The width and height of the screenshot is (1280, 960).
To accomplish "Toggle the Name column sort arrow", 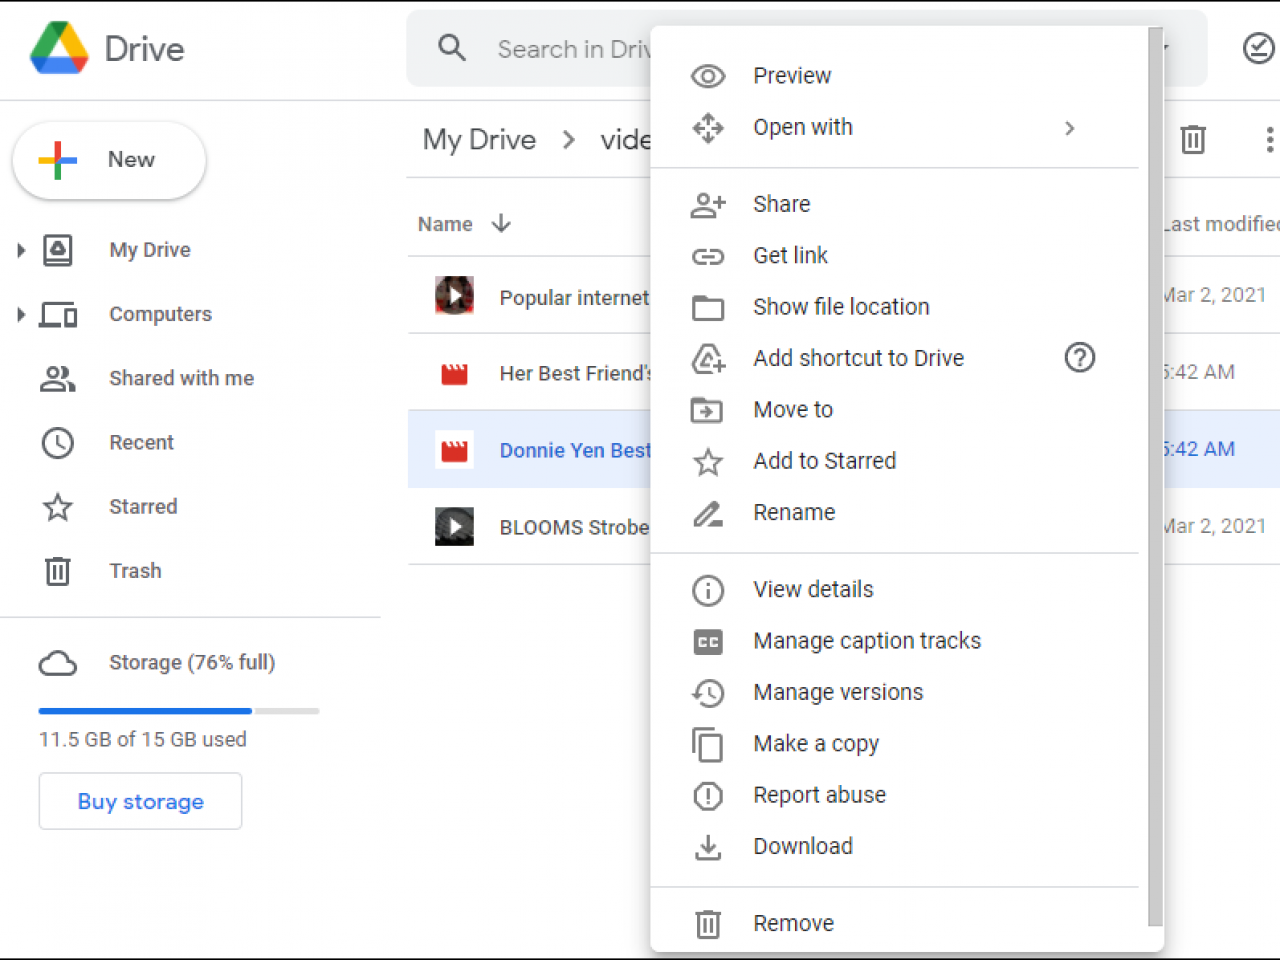I will click(500, 224).
